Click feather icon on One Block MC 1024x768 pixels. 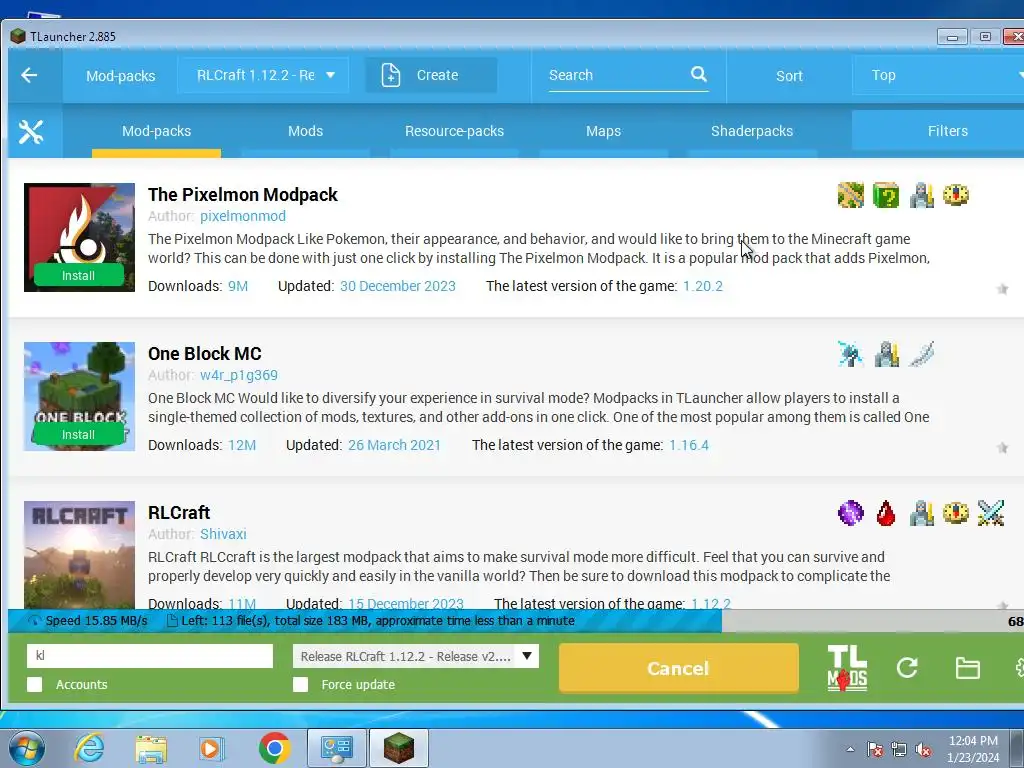click(921, 354)
